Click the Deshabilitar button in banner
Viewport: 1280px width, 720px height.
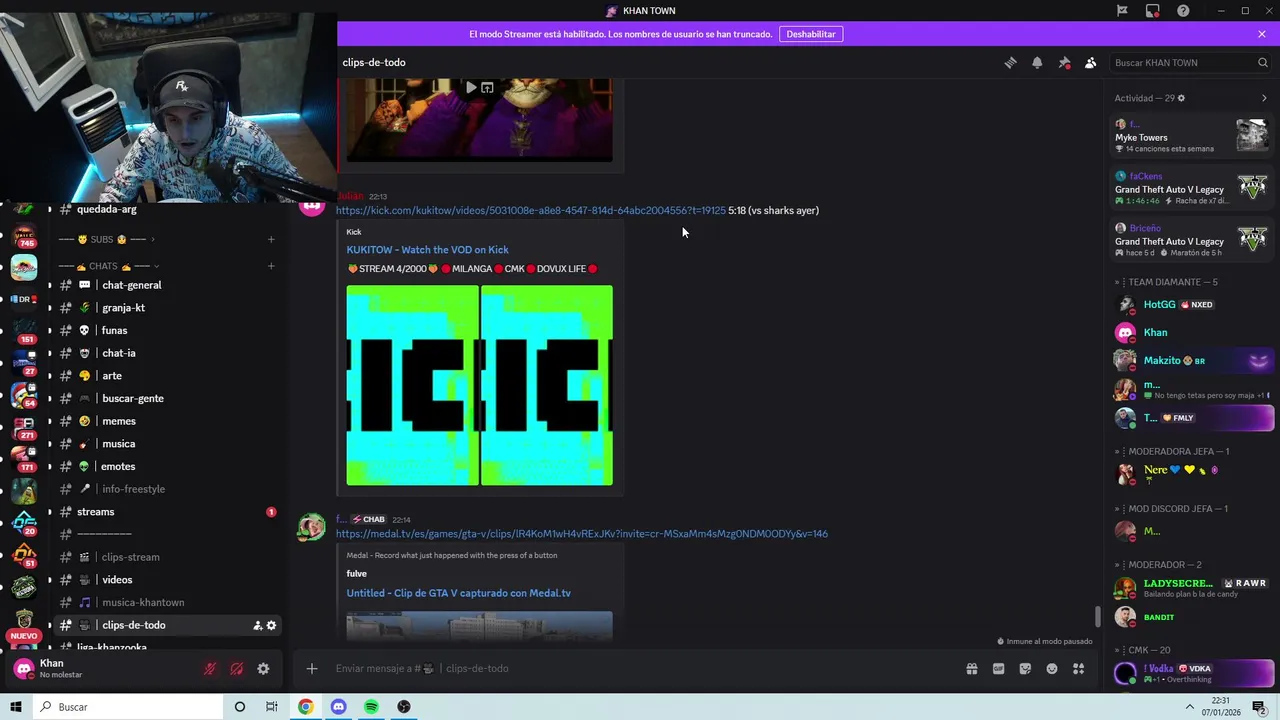(811, 34)
